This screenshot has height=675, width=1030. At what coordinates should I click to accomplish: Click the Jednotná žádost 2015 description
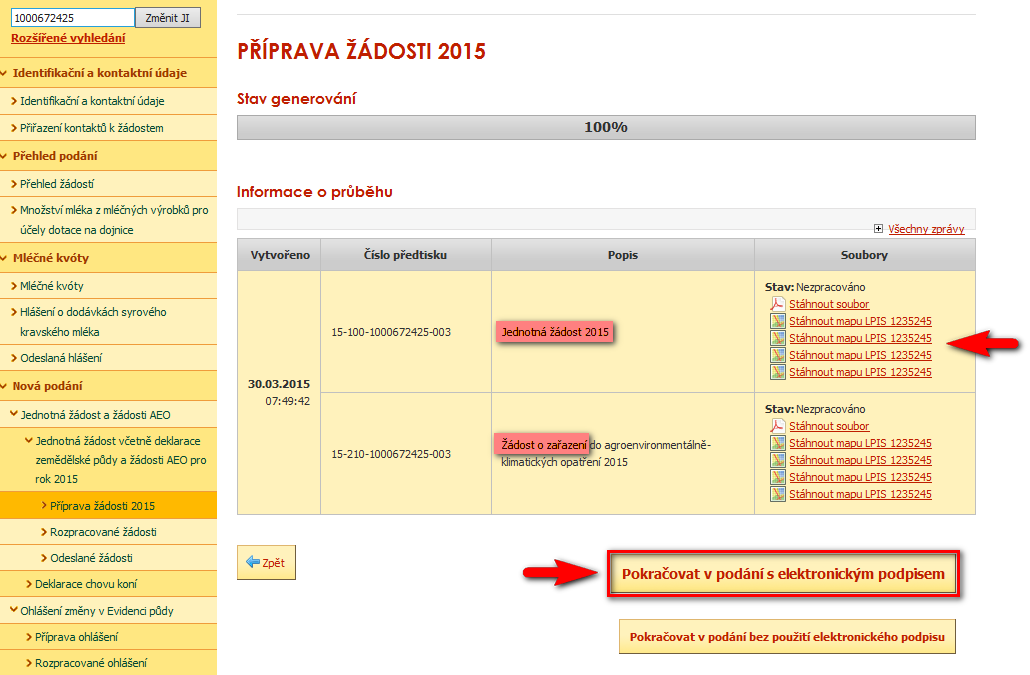[555, 332]
